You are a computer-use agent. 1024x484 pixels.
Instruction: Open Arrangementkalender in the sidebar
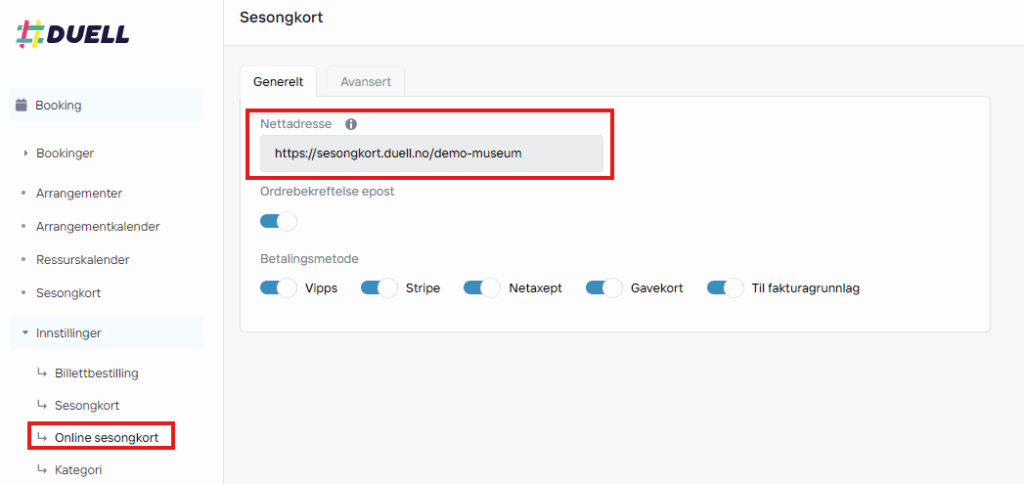click(x=98, y=227)
